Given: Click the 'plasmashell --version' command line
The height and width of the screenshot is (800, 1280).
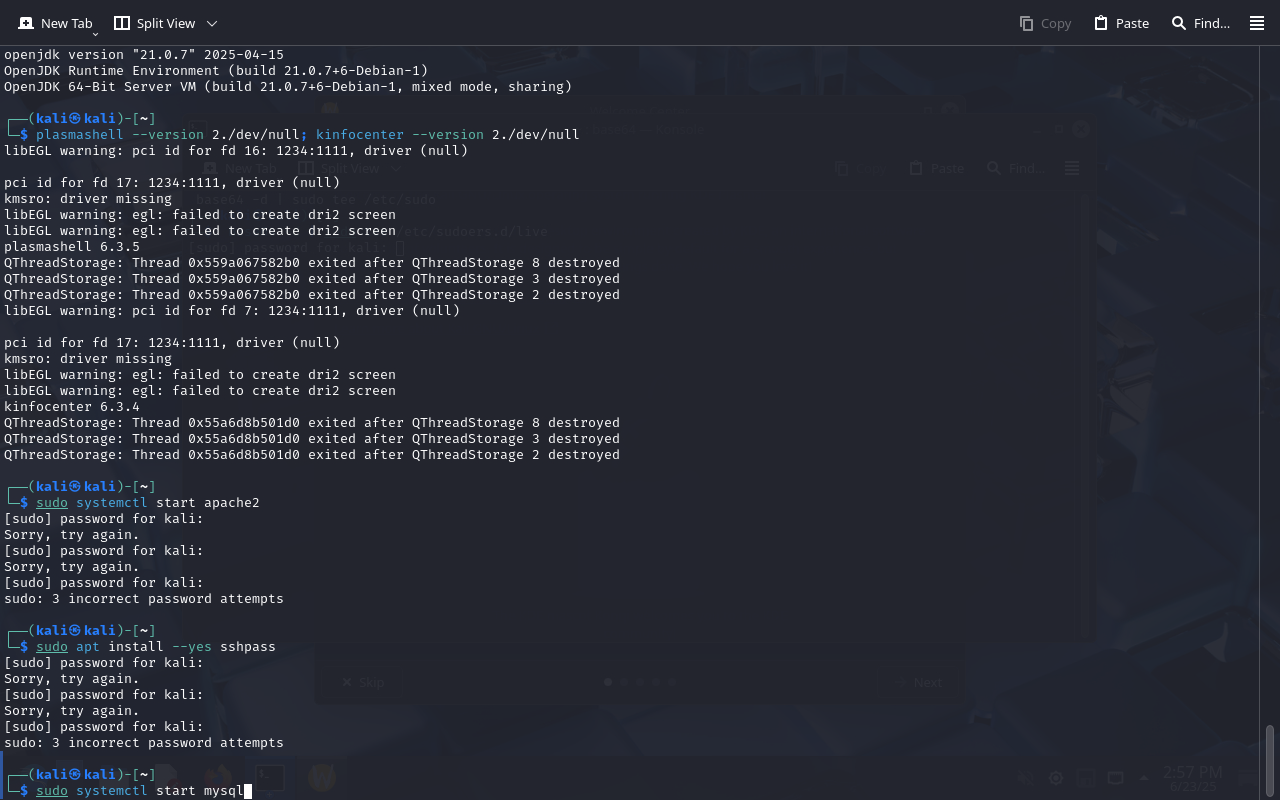Looking at the screenshot, I should click(x=308, y=135).
